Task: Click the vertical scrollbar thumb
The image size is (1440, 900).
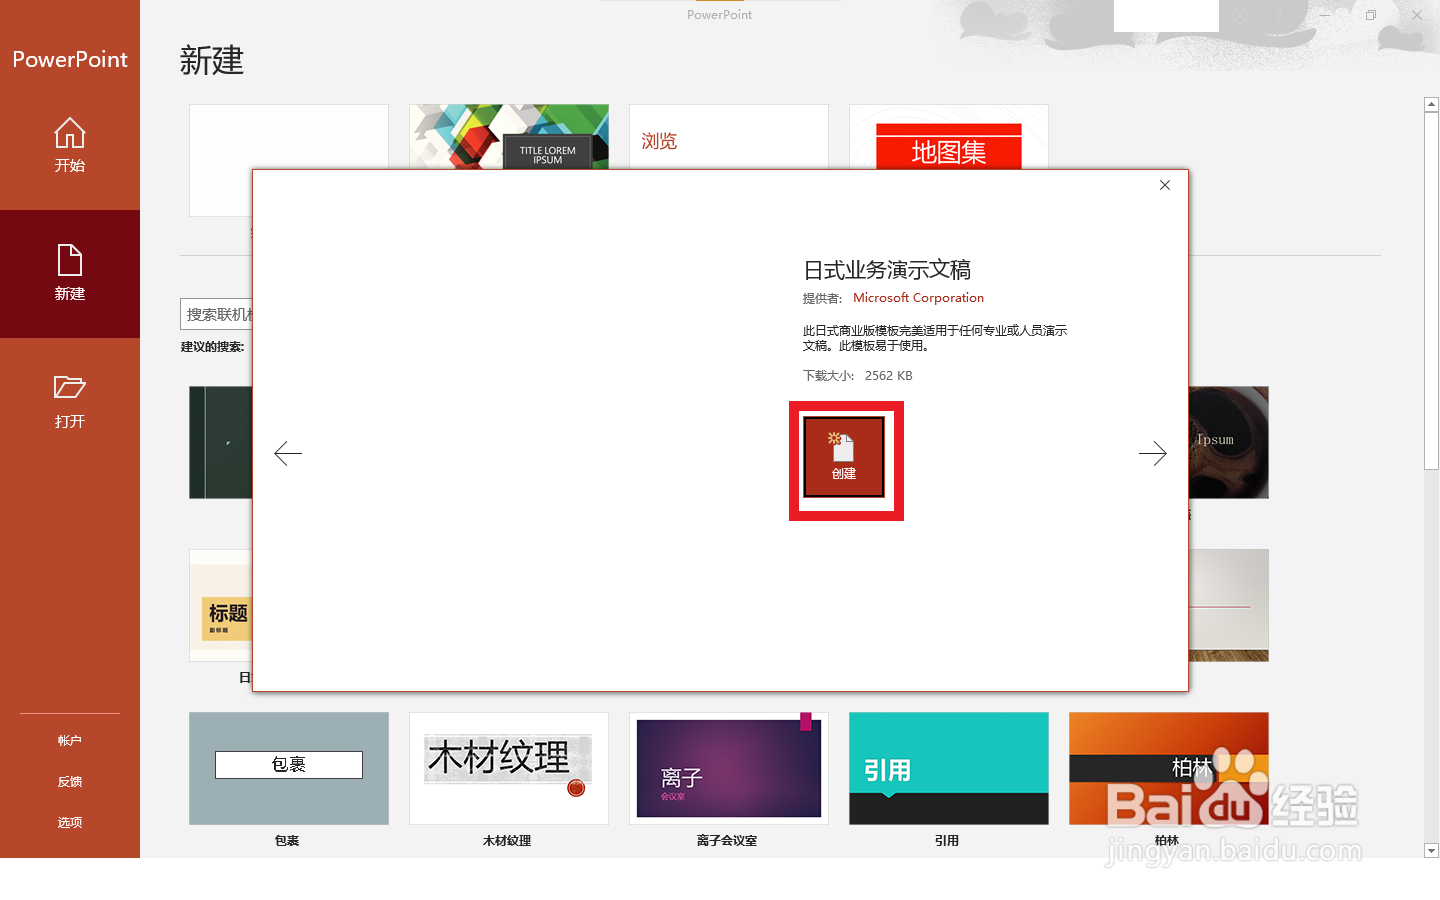Action: (x=1431, y=290)
